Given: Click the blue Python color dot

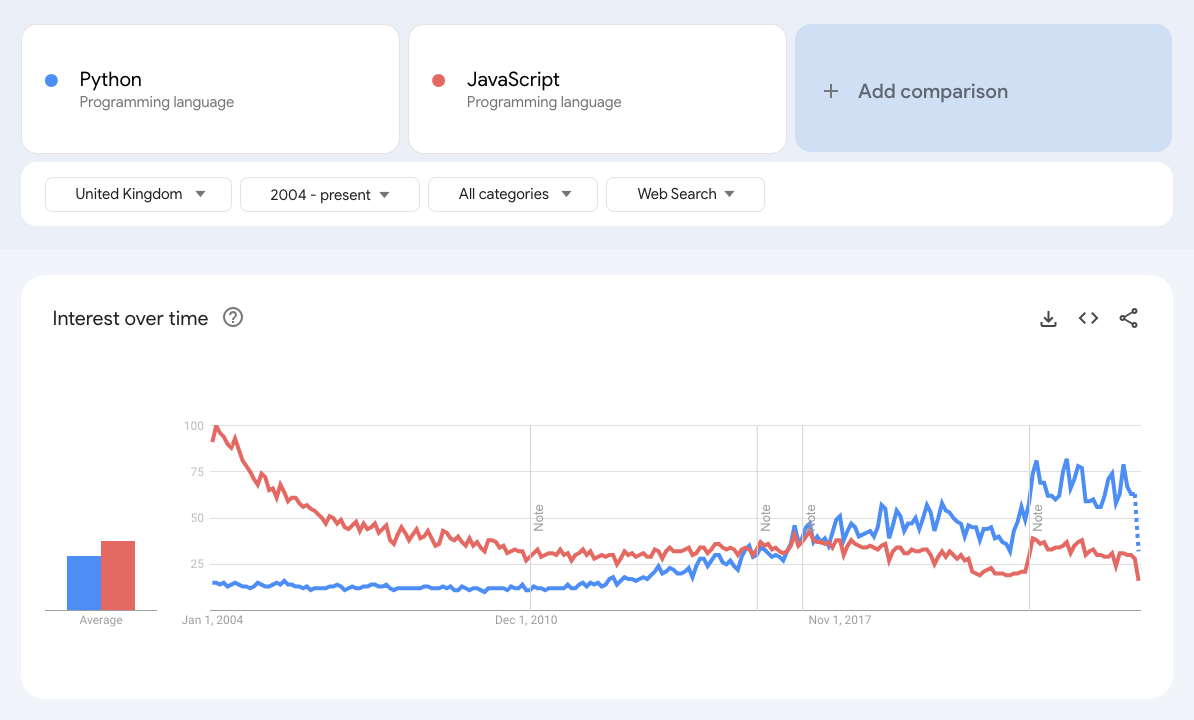Looking at the screenshot, I should click(52, 80).
